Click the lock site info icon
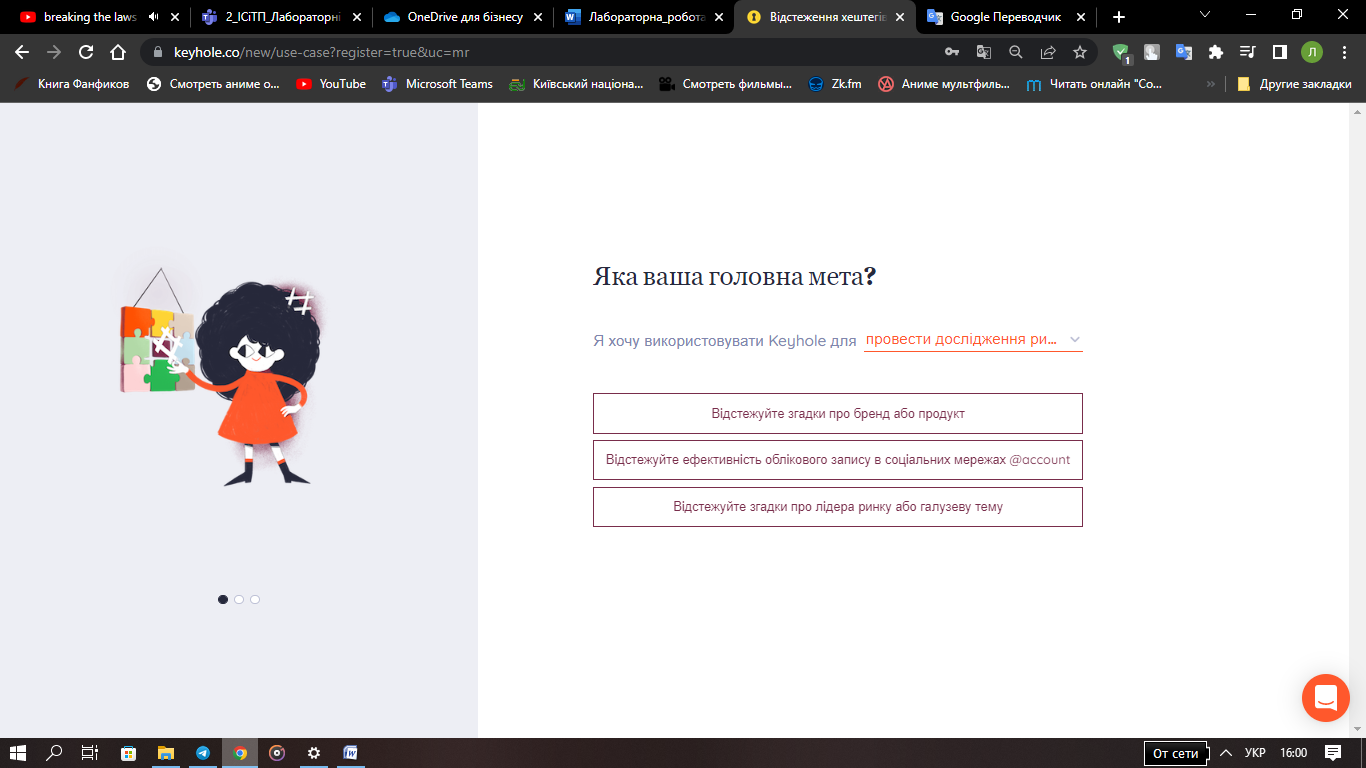 [157, 52]
